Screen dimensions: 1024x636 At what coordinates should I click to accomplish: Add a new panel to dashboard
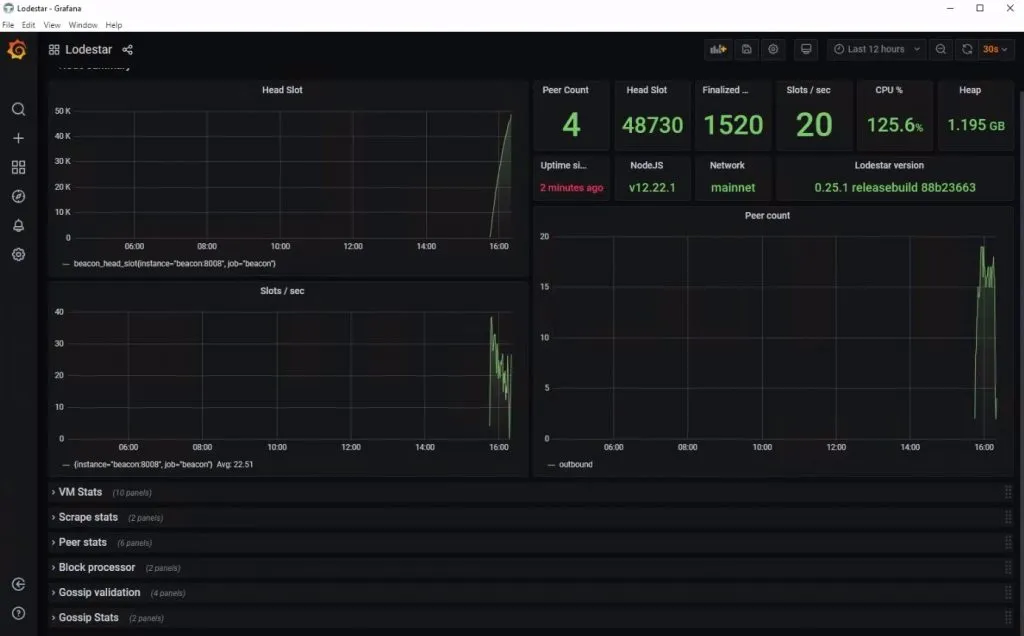[x=718, y=49]
